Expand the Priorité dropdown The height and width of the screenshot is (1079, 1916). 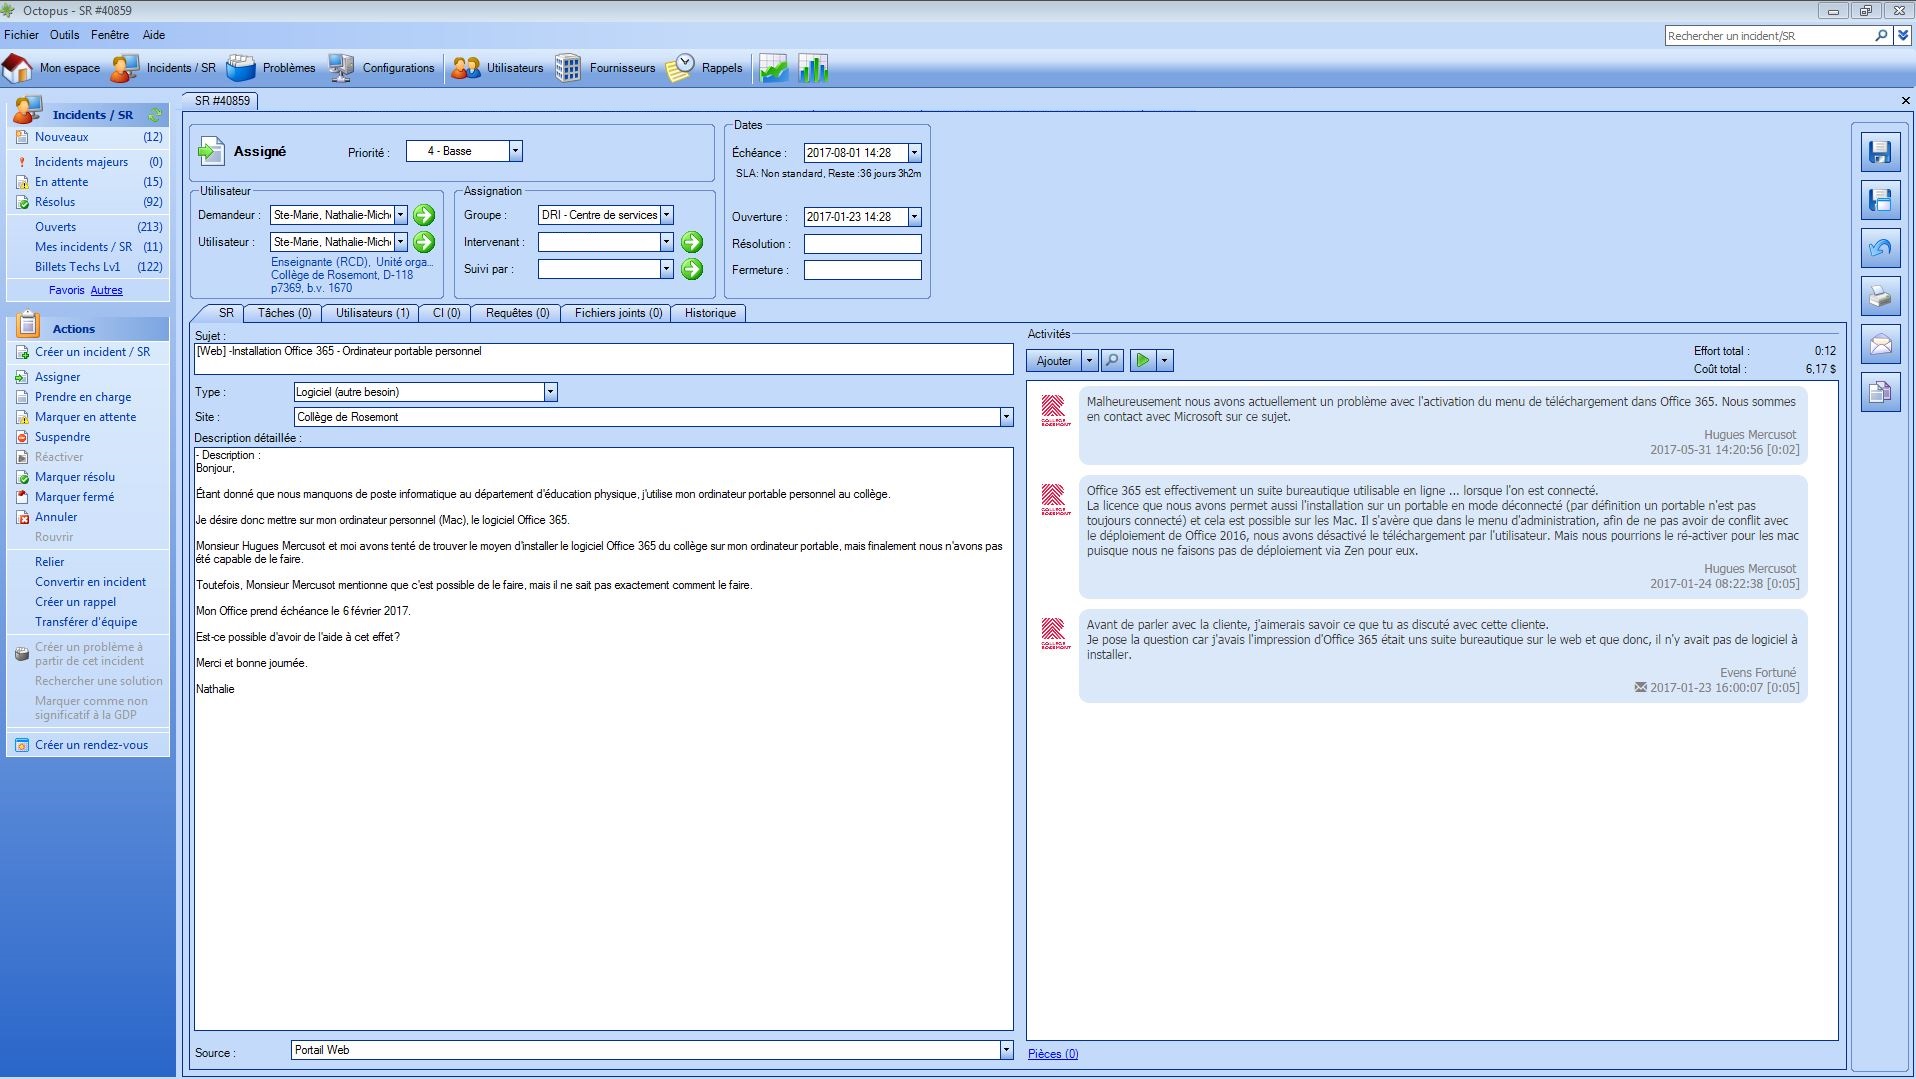click(x=515, y=151)
